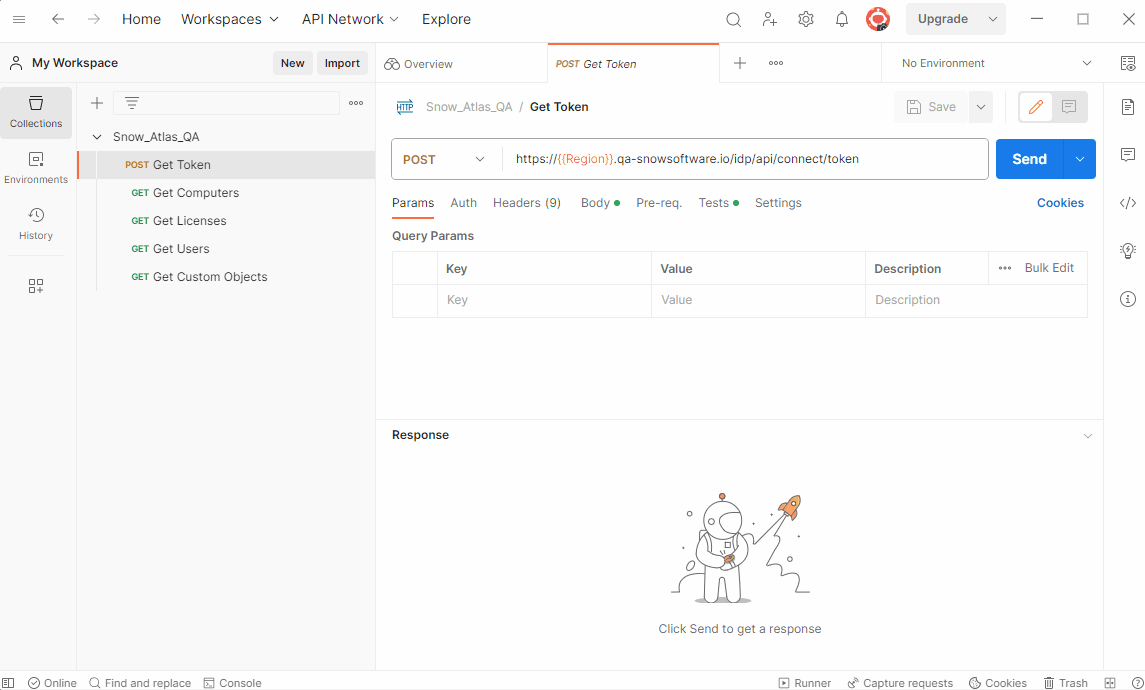Image resolution: width=1145 pixels, height=690 pixels.
Task: Click the Explore link
Action: [x=446, y=20]
